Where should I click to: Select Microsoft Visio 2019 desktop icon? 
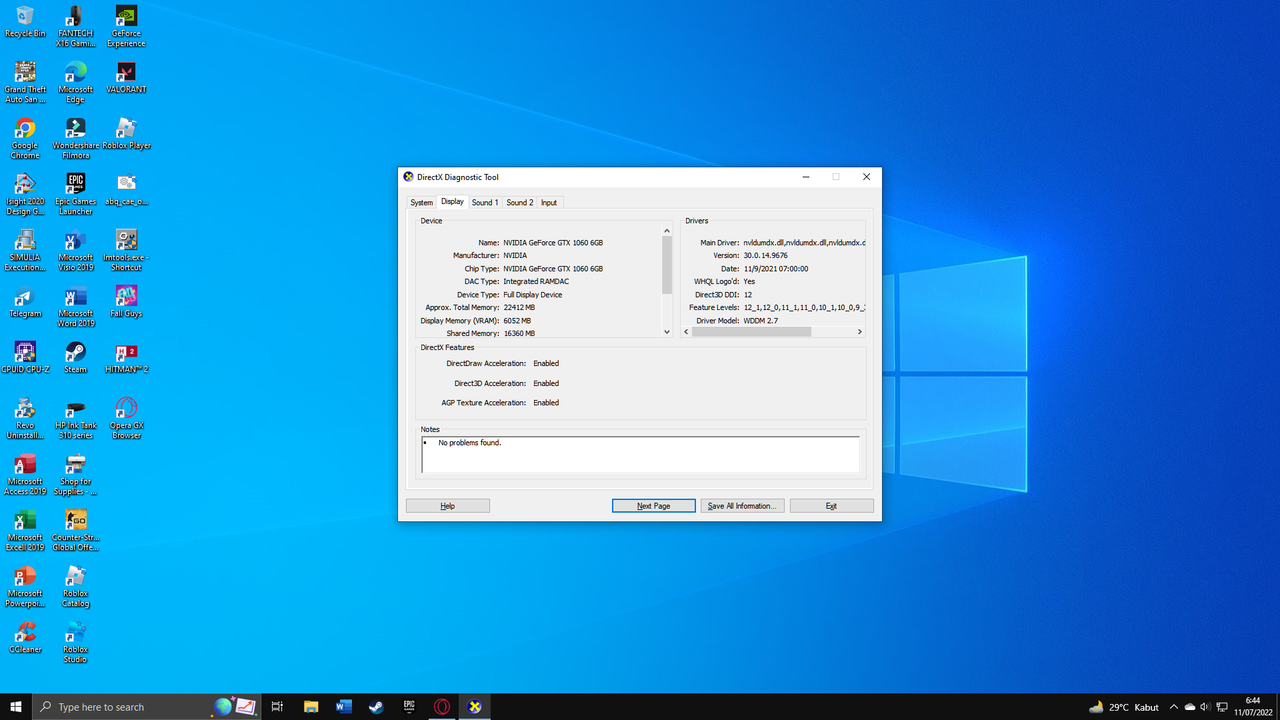point(75,250)
